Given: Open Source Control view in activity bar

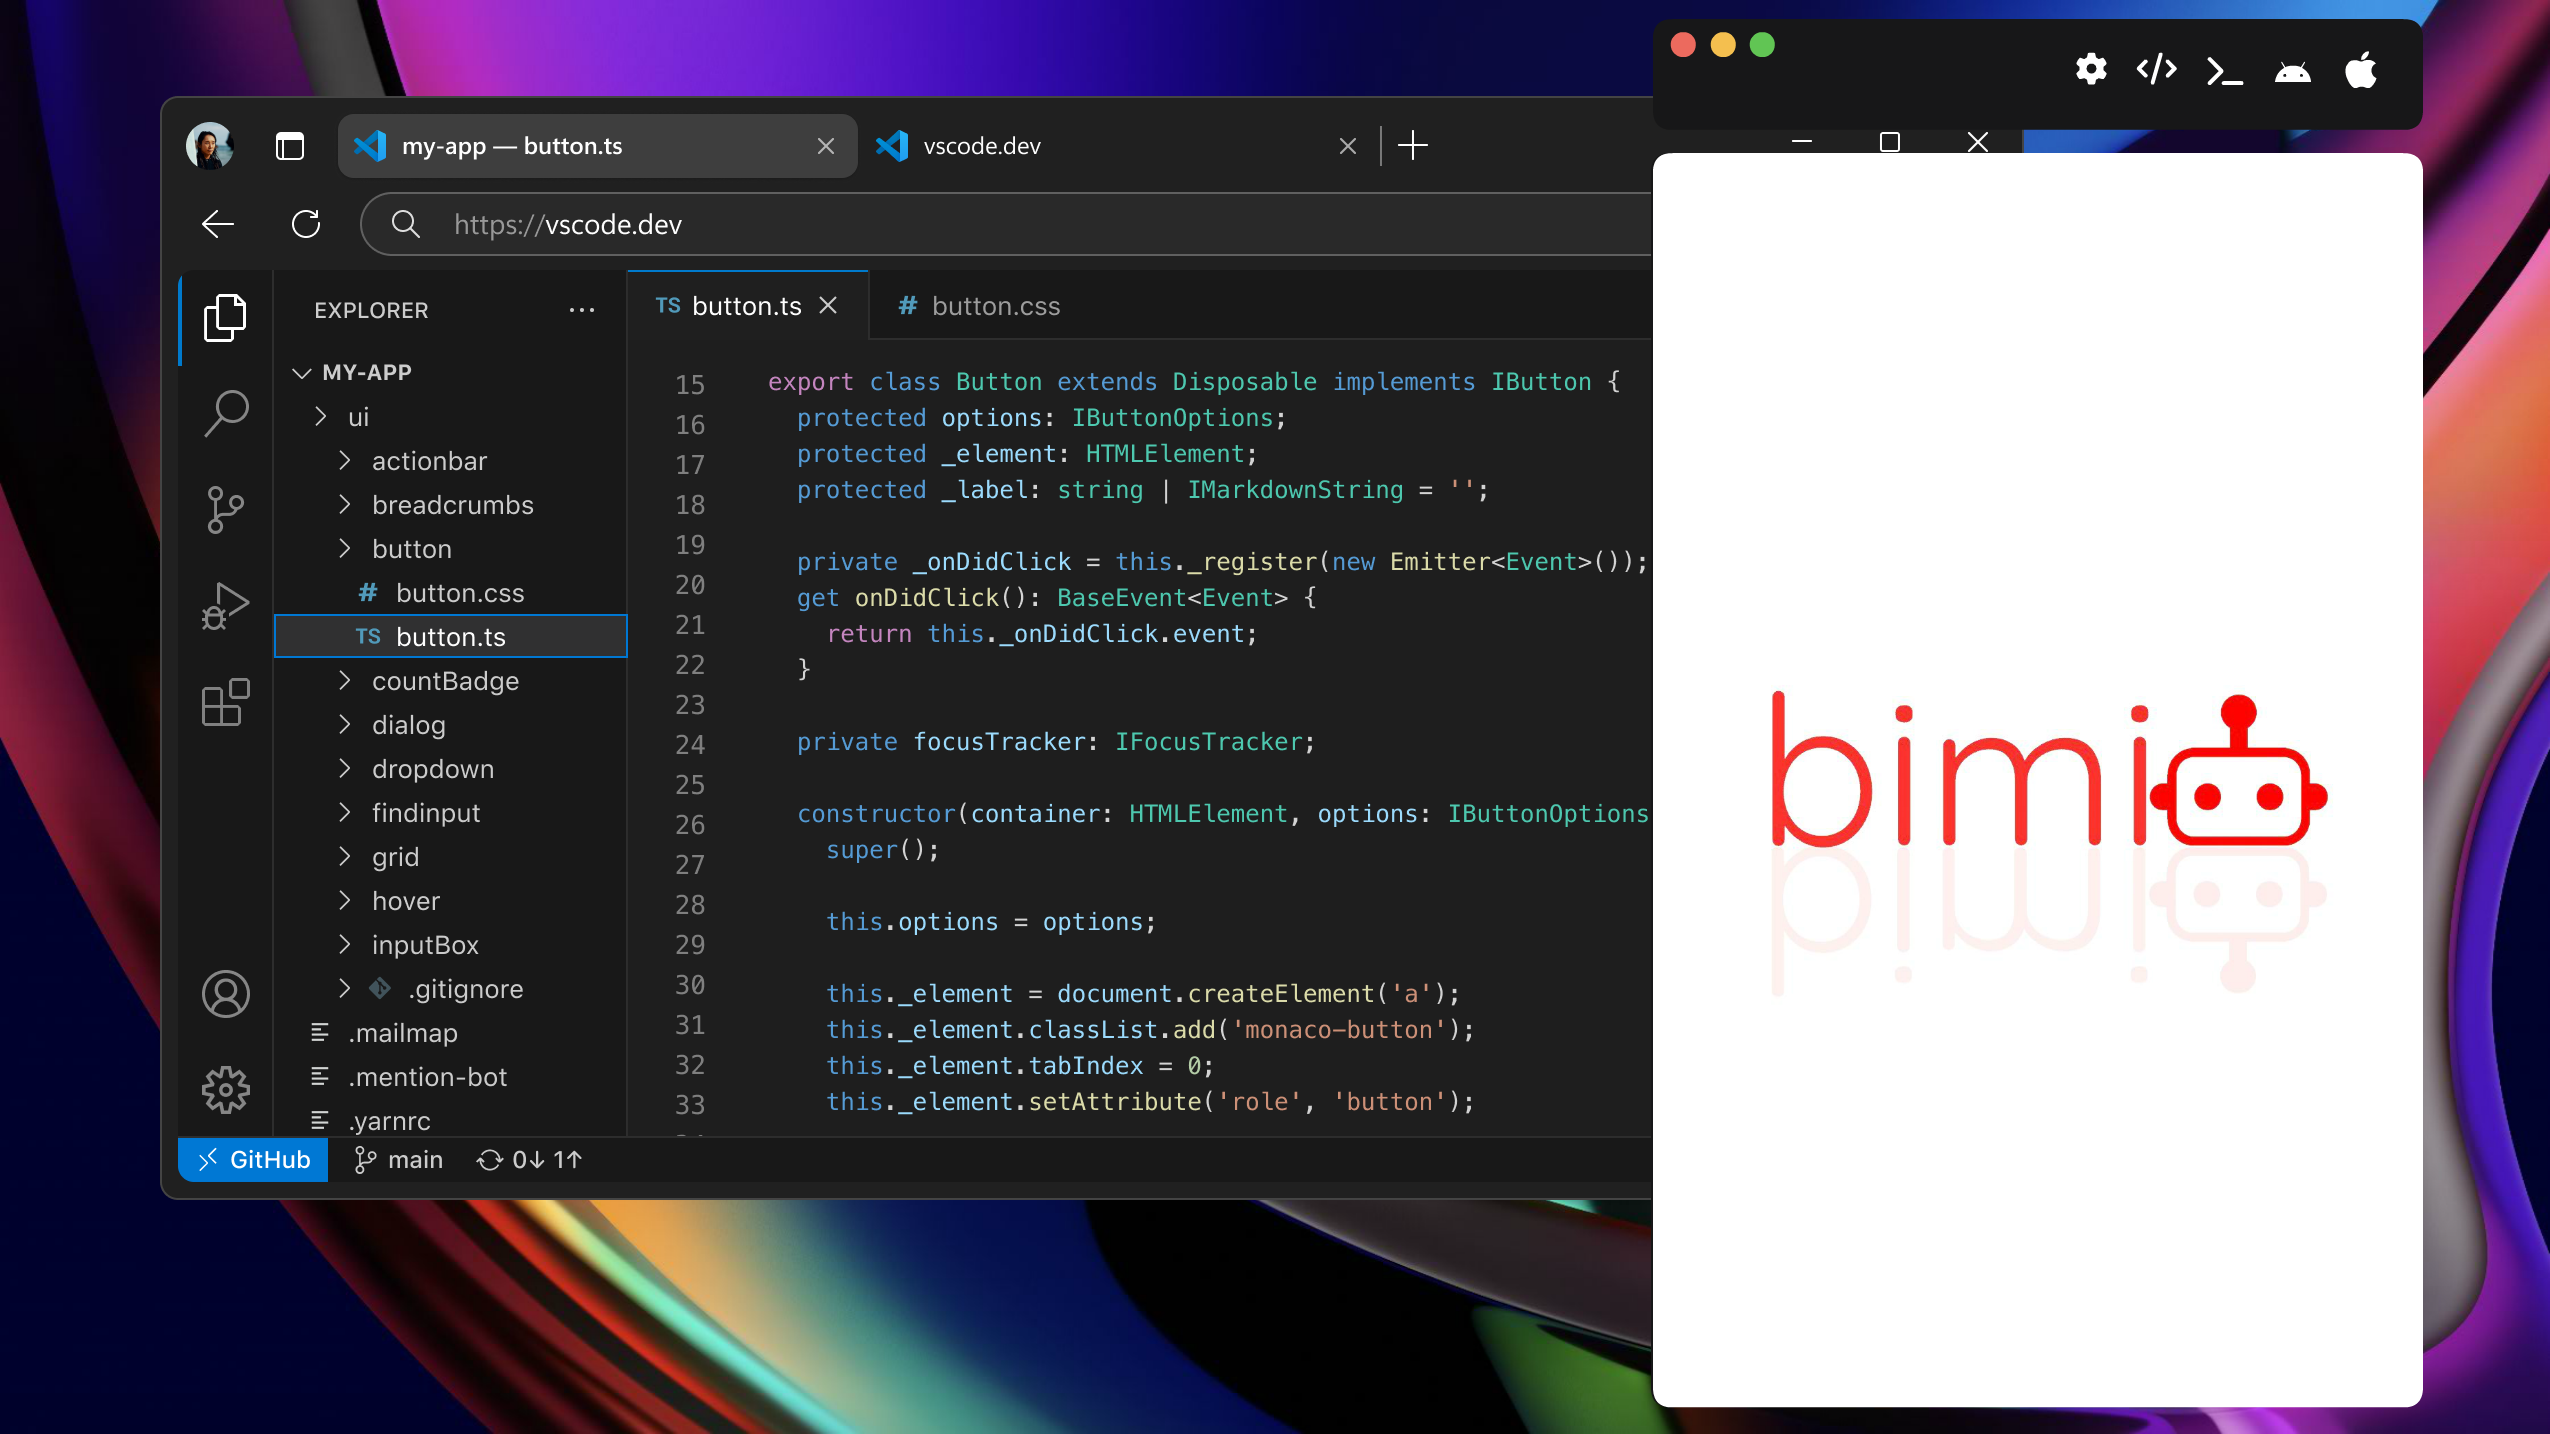Looking at the screenshot, I should coord(225,509).
